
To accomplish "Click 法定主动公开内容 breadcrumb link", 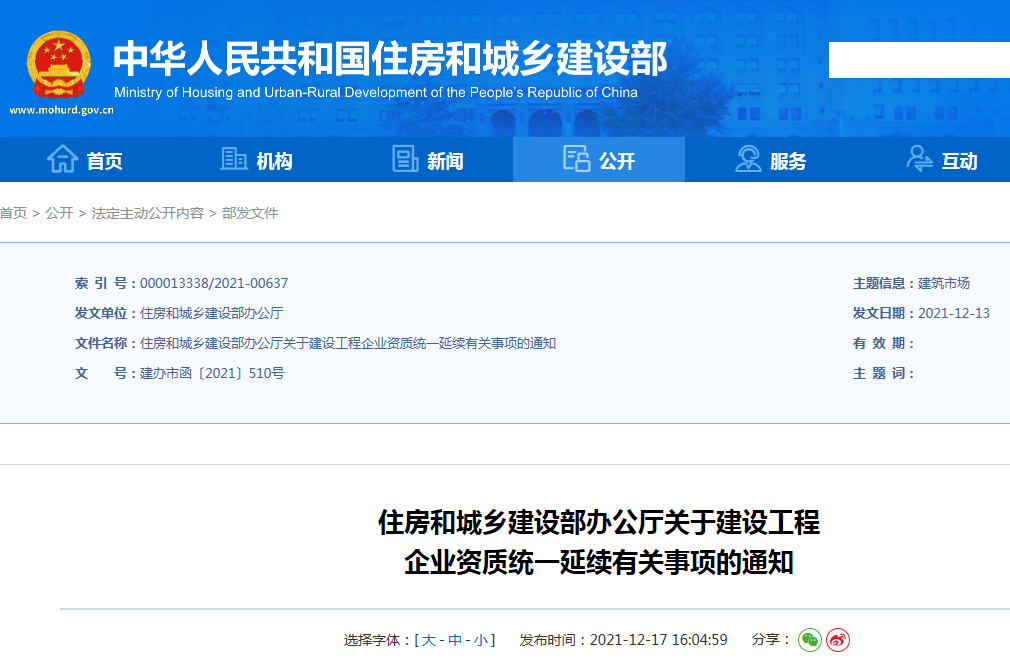I will tap(148, 213).
